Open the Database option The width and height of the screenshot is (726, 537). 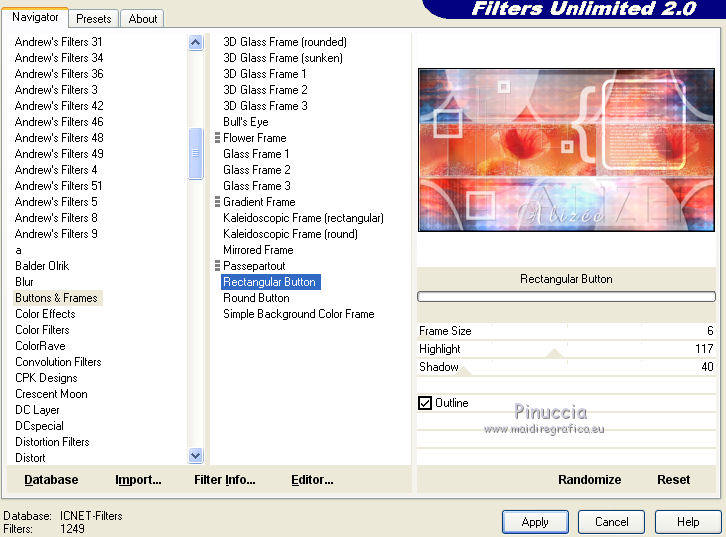[51, 480]
